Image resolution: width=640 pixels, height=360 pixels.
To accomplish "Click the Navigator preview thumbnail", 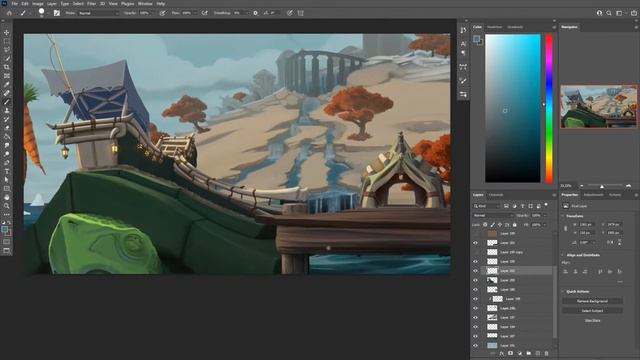I will point(598,107).
